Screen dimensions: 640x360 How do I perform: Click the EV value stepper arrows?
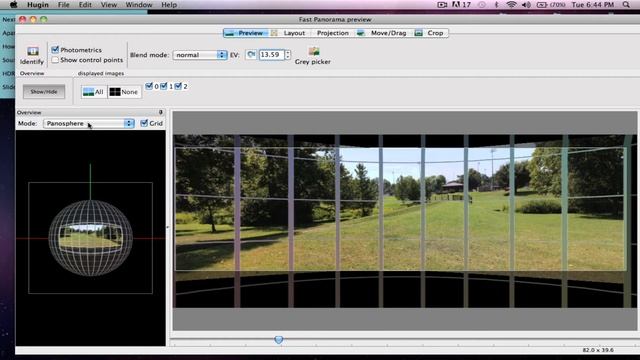(288, 55)
